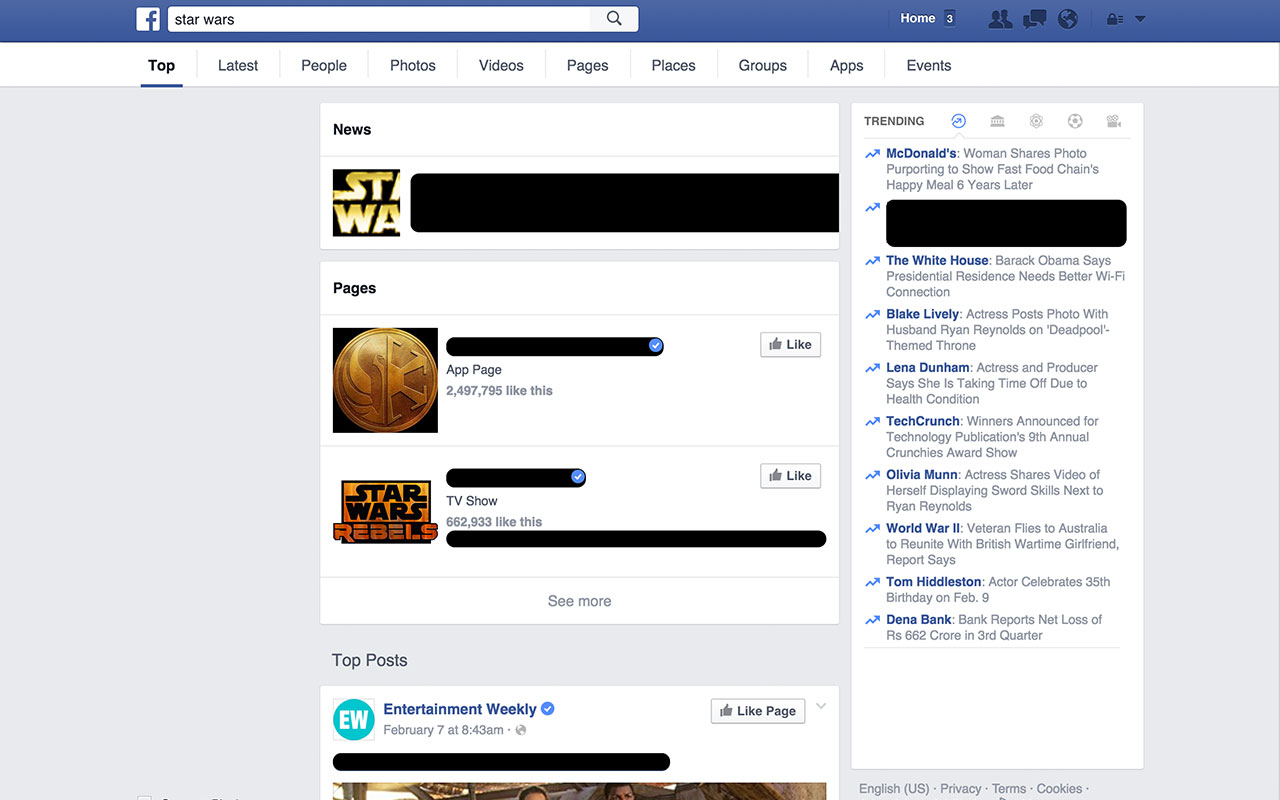Click the trending arrow beside McDonald's
Viewport: 1280px width, 800px height.
click(872, 154)
